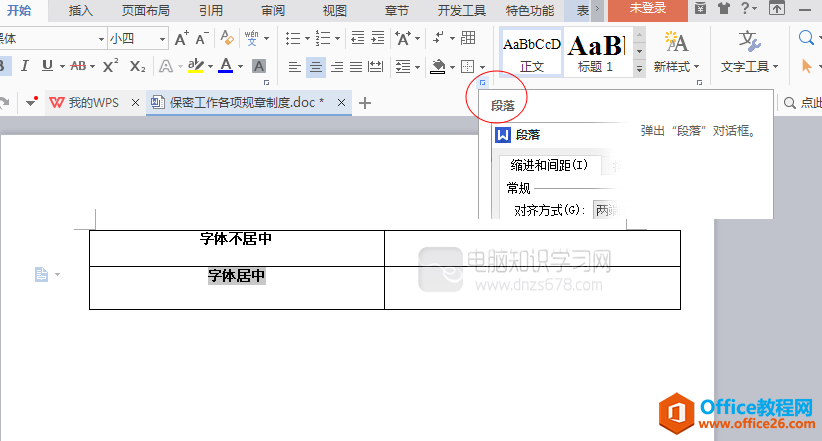The image size is (822, 441).
Task: Open the help question mark menu
Action: (745, 8)
